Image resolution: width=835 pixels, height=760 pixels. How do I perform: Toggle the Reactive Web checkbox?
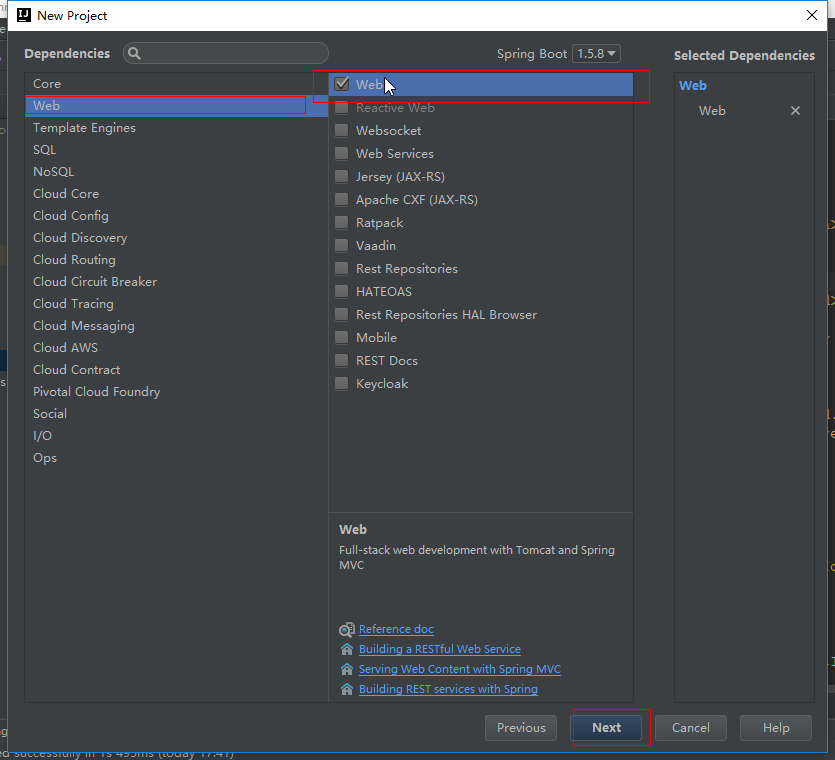click(341, 108)
